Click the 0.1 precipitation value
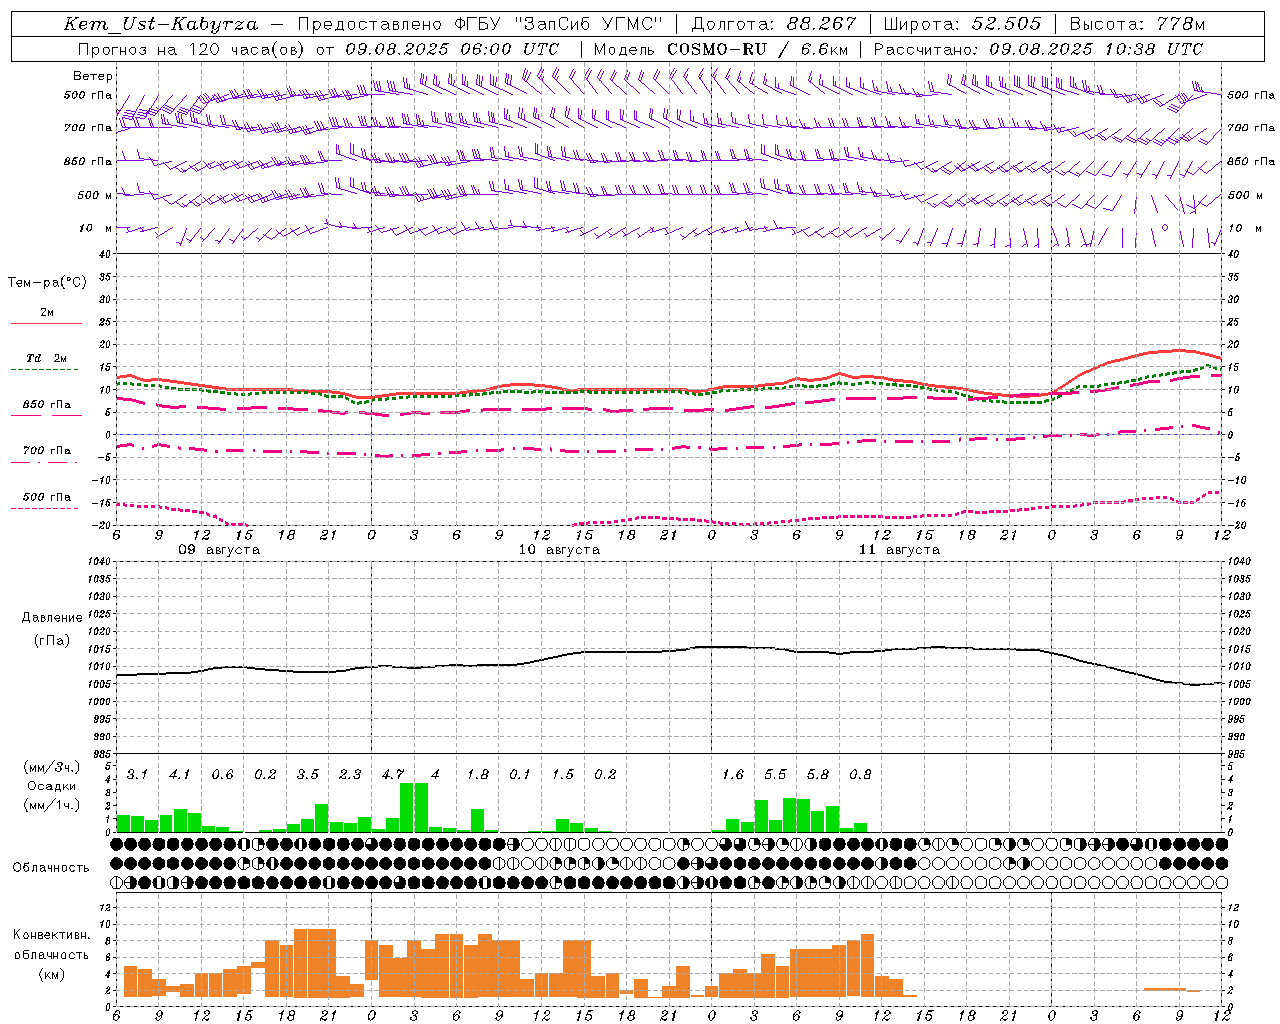The width and height of the screenshot is (1280, 1024). (520, 775)
